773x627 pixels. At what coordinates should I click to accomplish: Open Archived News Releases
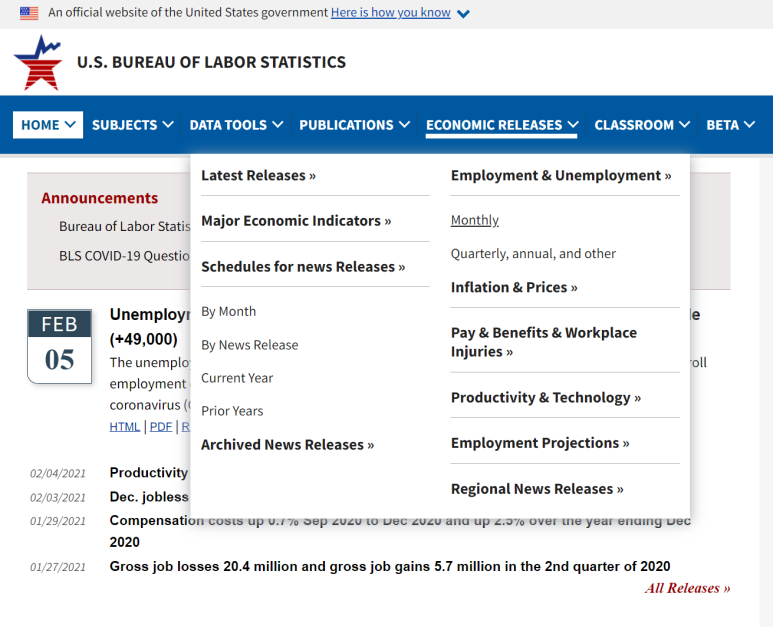287,445
